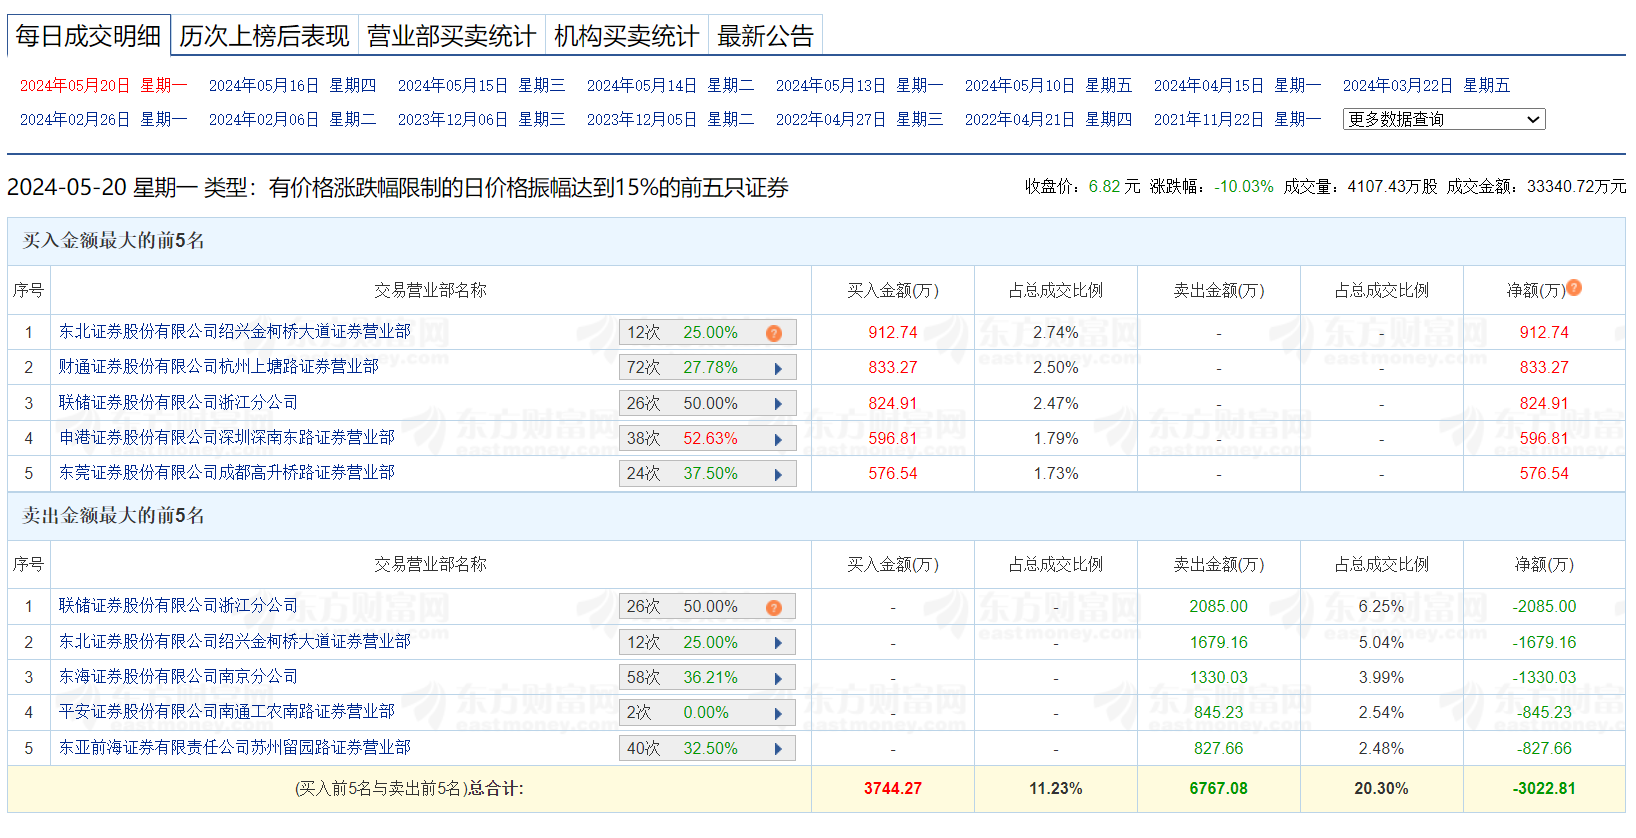Open 平安证券南通工农南路证券营业部 link

(227, 712)
